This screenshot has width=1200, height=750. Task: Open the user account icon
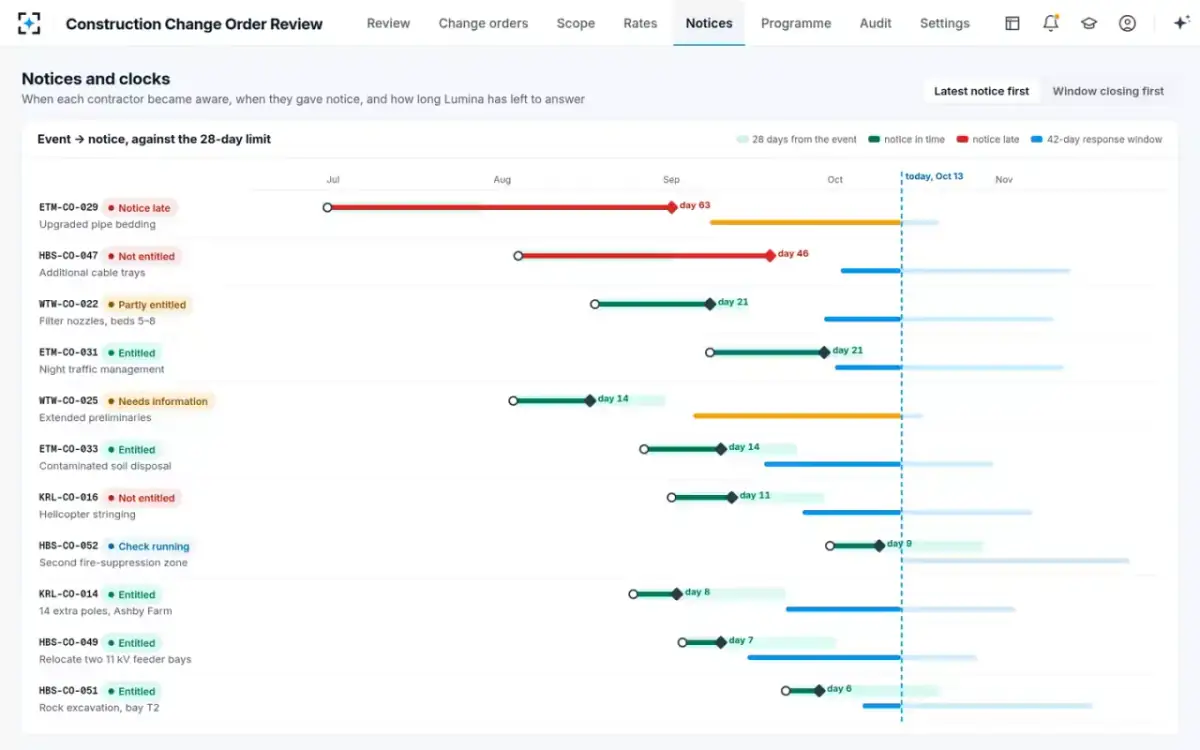click(1127, 23)
